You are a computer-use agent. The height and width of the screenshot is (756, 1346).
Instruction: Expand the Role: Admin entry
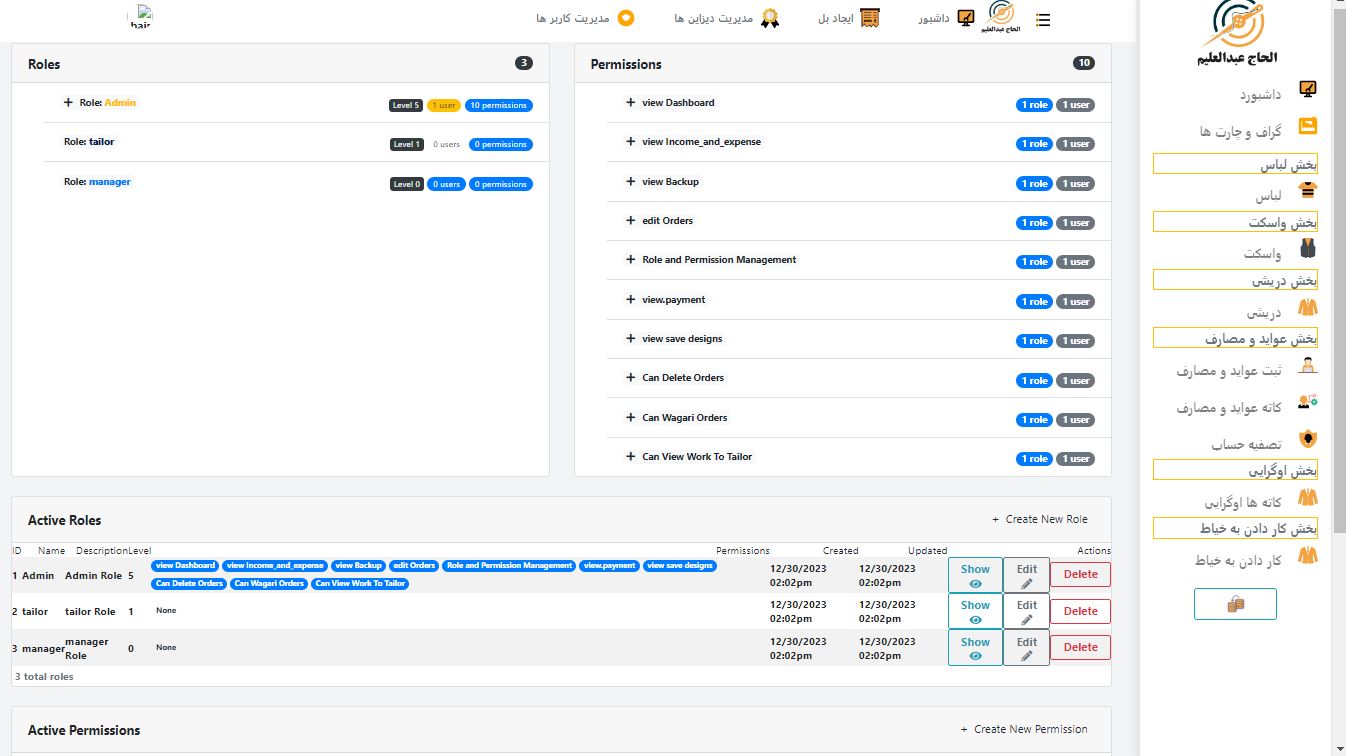point(68,103)
